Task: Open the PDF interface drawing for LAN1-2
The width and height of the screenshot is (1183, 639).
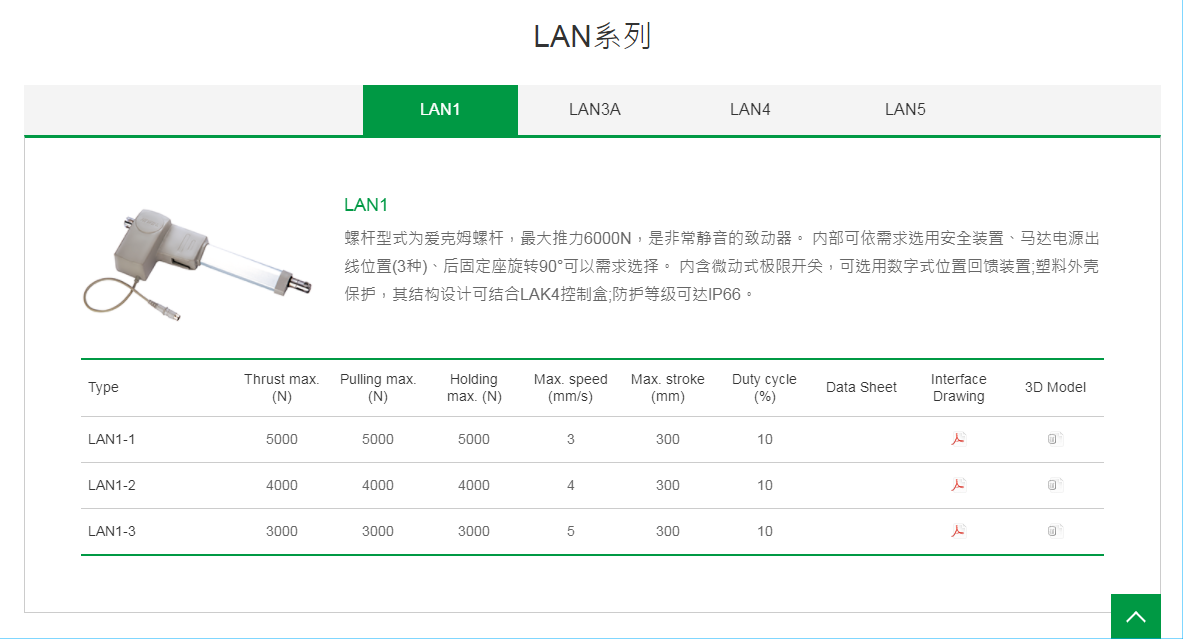Action: tap(957, 485)
